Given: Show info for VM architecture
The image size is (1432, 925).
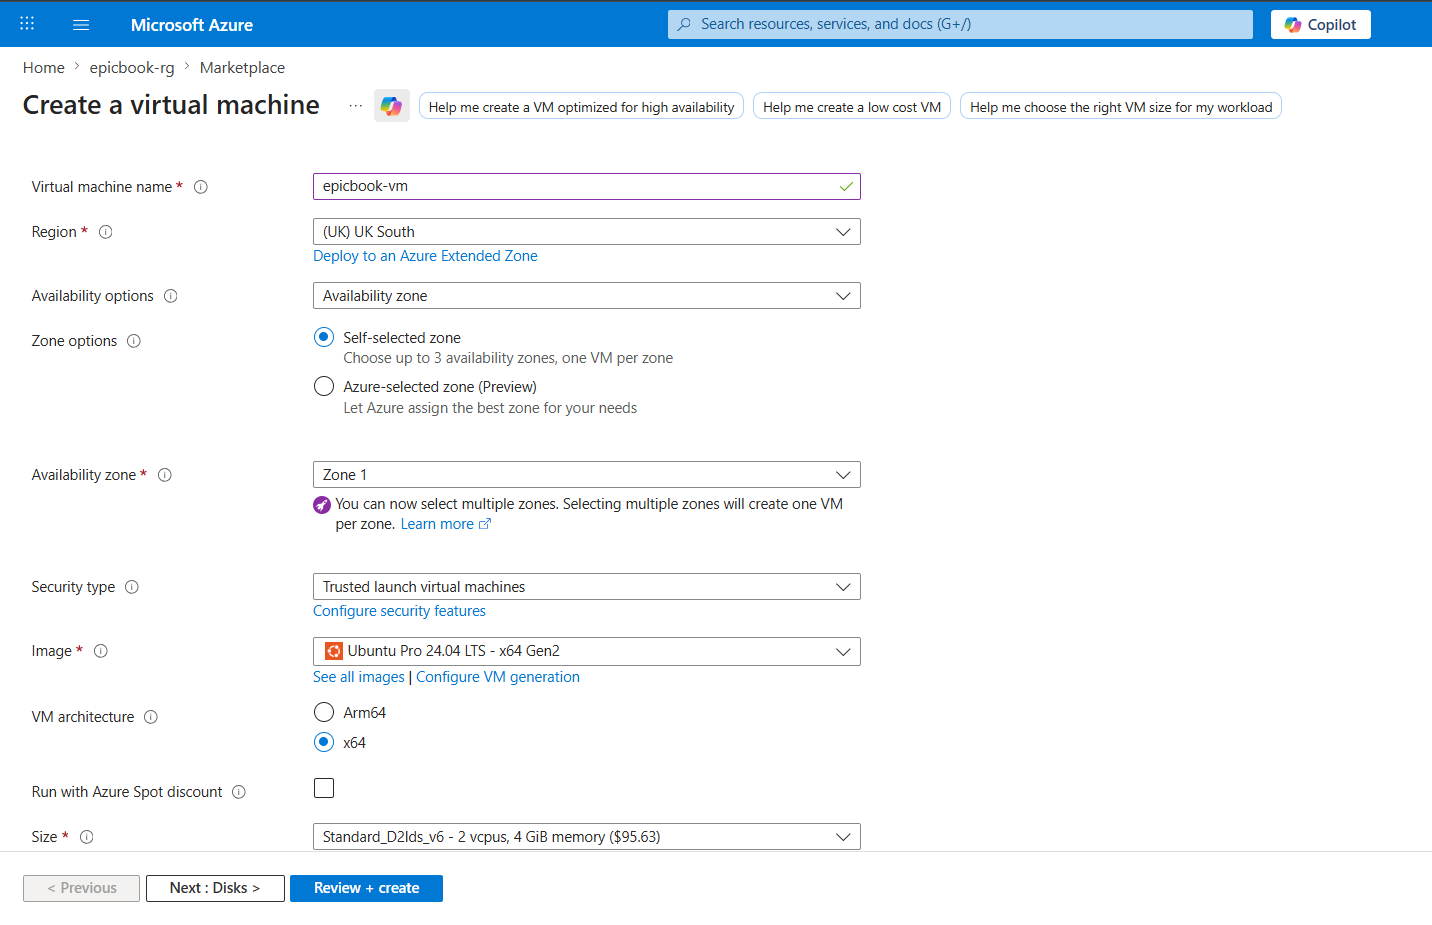Looking at the screenshot, I should click(x=151, y=717).
